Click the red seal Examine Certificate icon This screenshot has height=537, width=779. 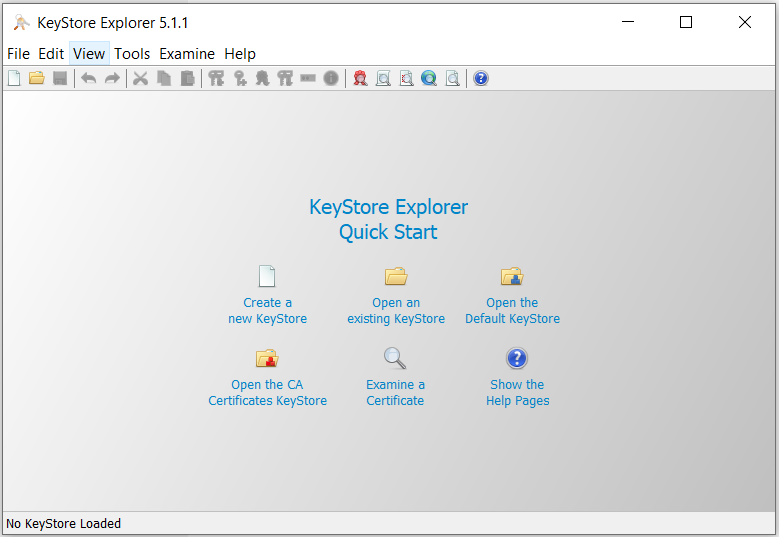[360, 78]
